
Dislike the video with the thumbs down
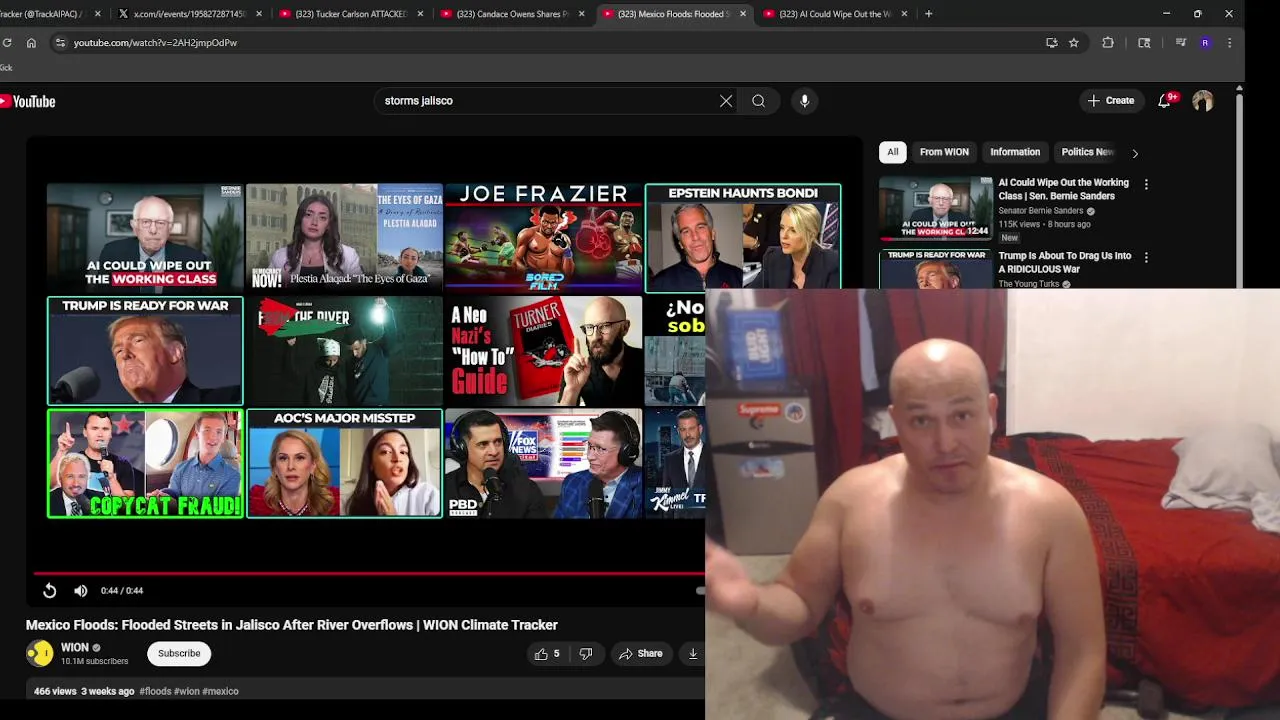tap(586, 654)
